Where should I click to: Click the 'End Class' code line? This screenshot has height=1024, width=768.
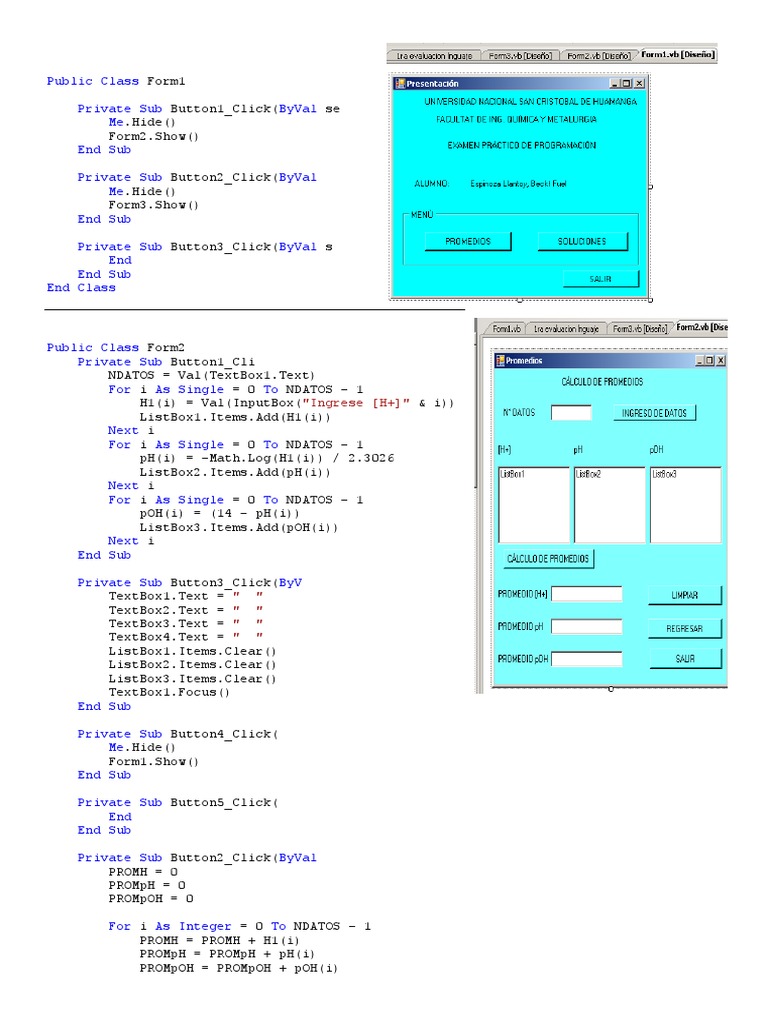(x=81, y=287)
